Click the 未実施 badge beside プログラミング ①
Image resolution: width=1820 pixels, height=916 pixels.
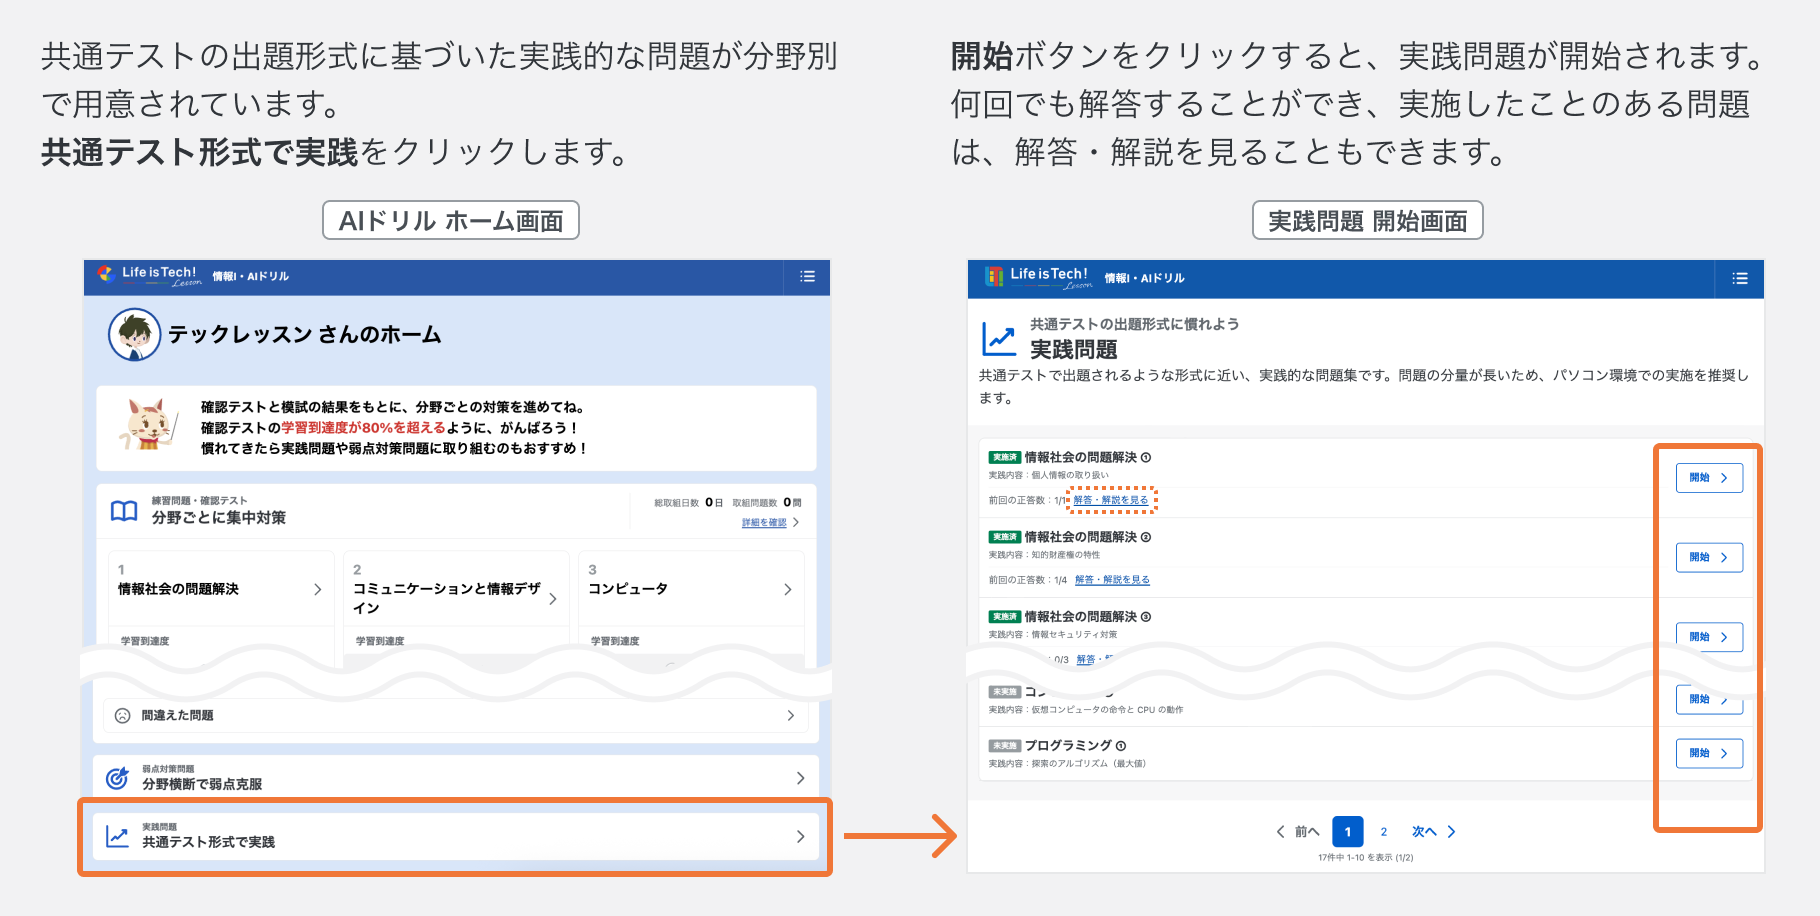click(x=1005, y=746)
